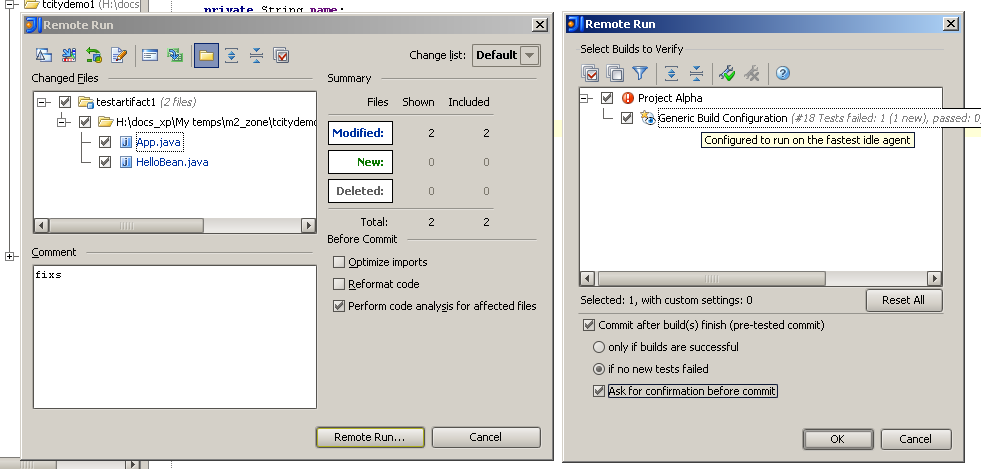981x469 pixels.
Task: Click Generic Build Configuration star-eye icon
Action: coord(648,118)
